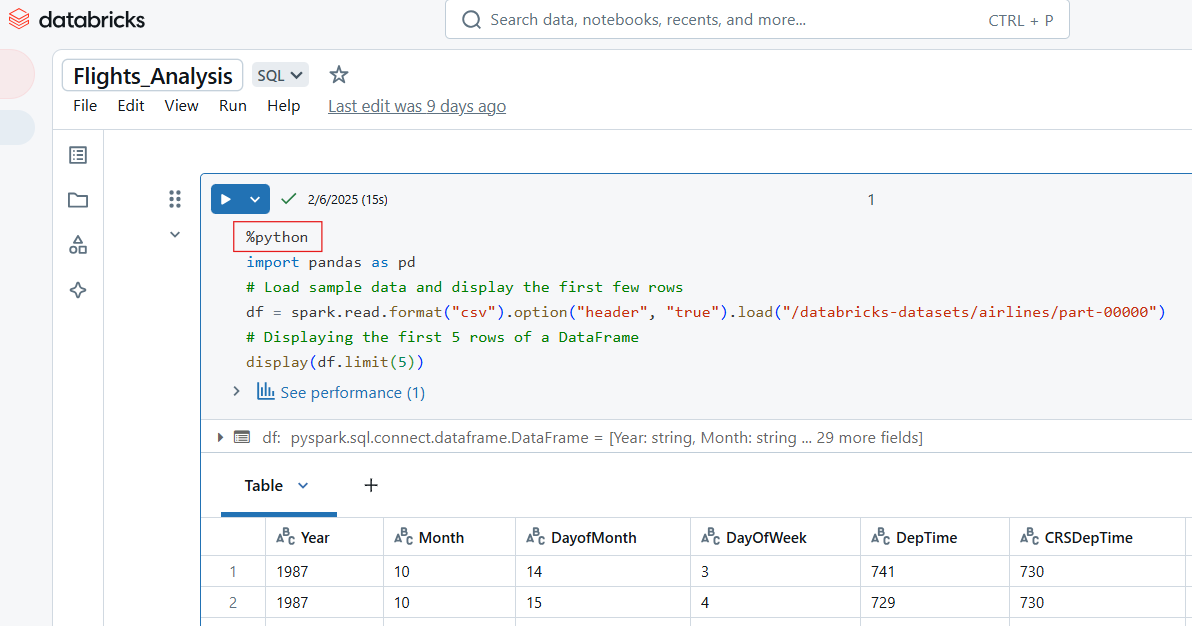Click the DepTime column header

point(935,537)
